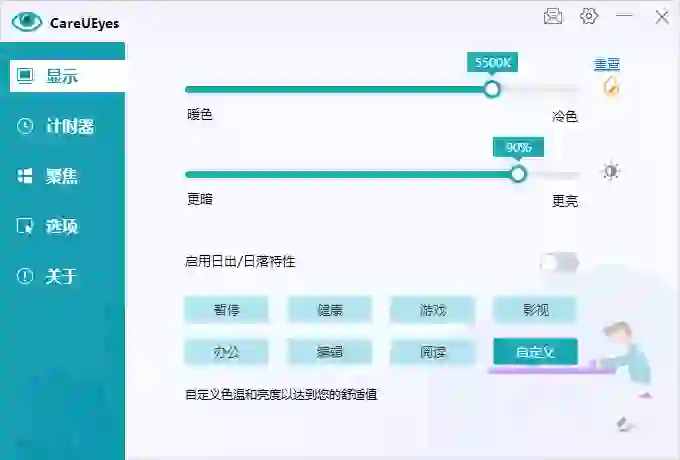Click the 更亮 brighter label
This screenshot has width=680, height=460.
click(565, 201)
